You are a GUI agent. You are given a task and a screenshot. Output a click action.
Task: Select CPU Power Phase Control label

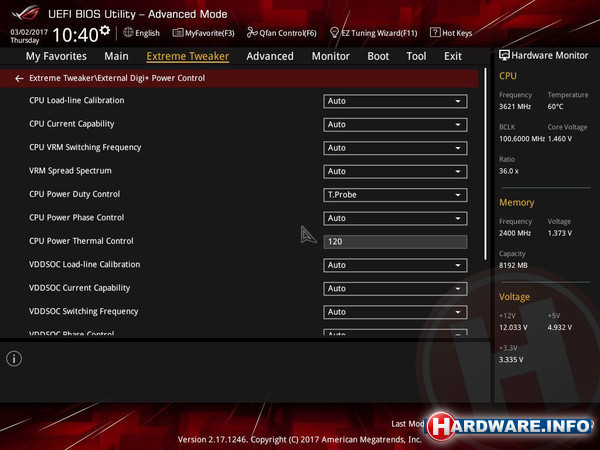(x=77, y=218)
